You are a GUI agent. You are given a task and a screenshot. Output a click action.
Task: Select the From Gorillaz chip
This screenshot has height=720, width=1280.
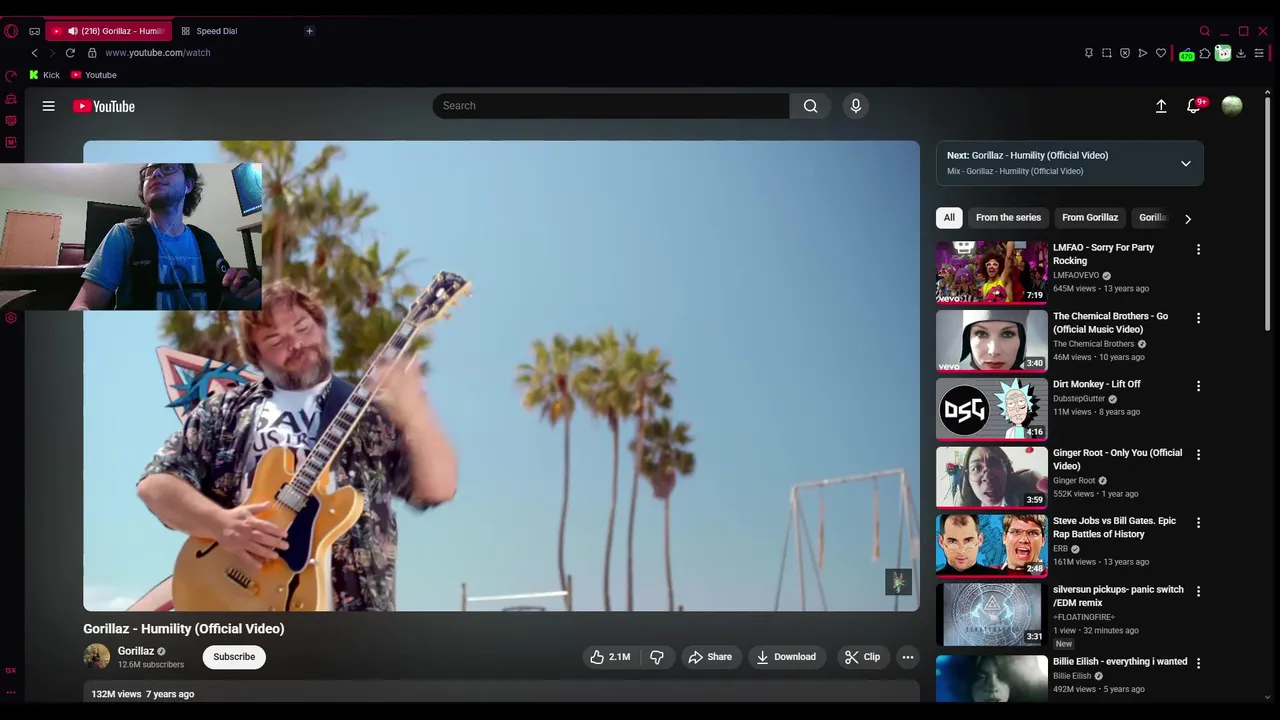coord(1090,218)
